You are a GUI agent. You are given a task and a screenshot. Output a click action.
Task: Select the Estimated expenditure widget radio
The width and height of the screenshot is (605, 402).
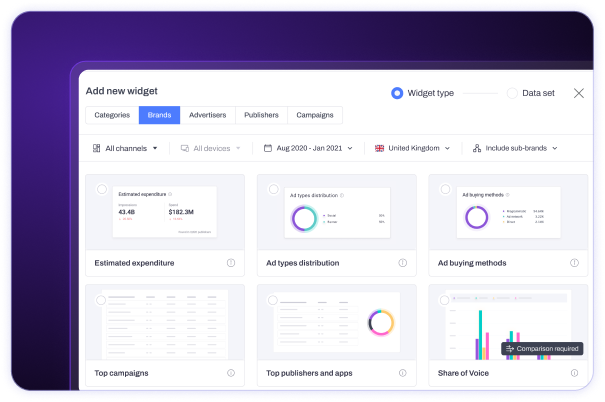point(103,189)
